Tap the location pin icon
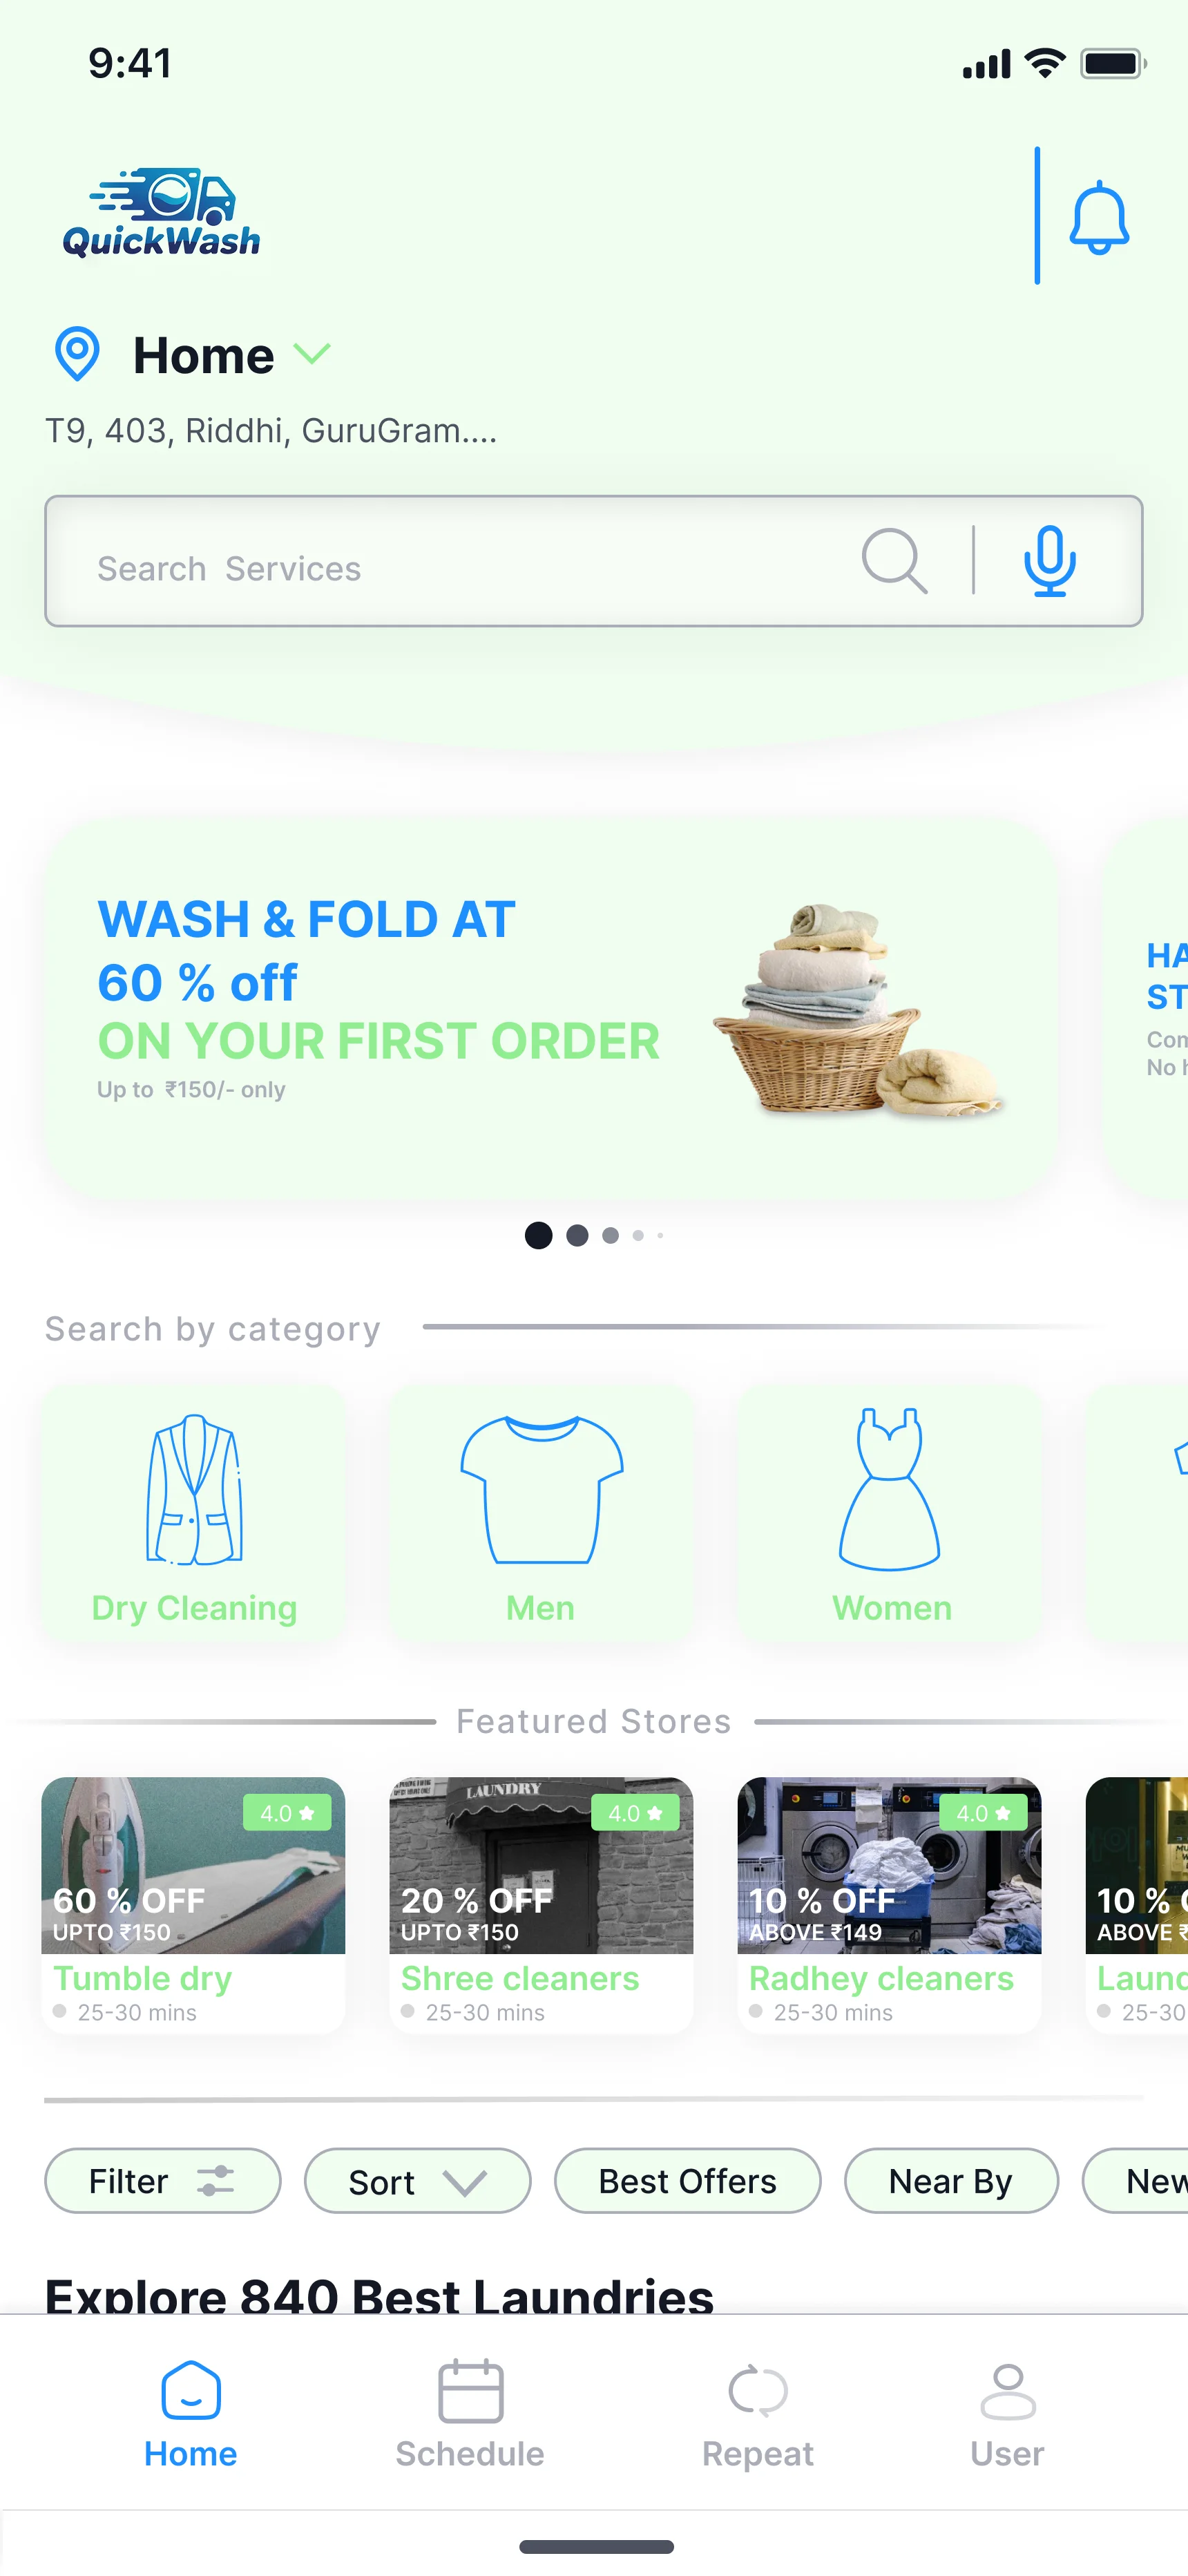The height and width of the screenshot is (2576, 1188). coord(77,354)
